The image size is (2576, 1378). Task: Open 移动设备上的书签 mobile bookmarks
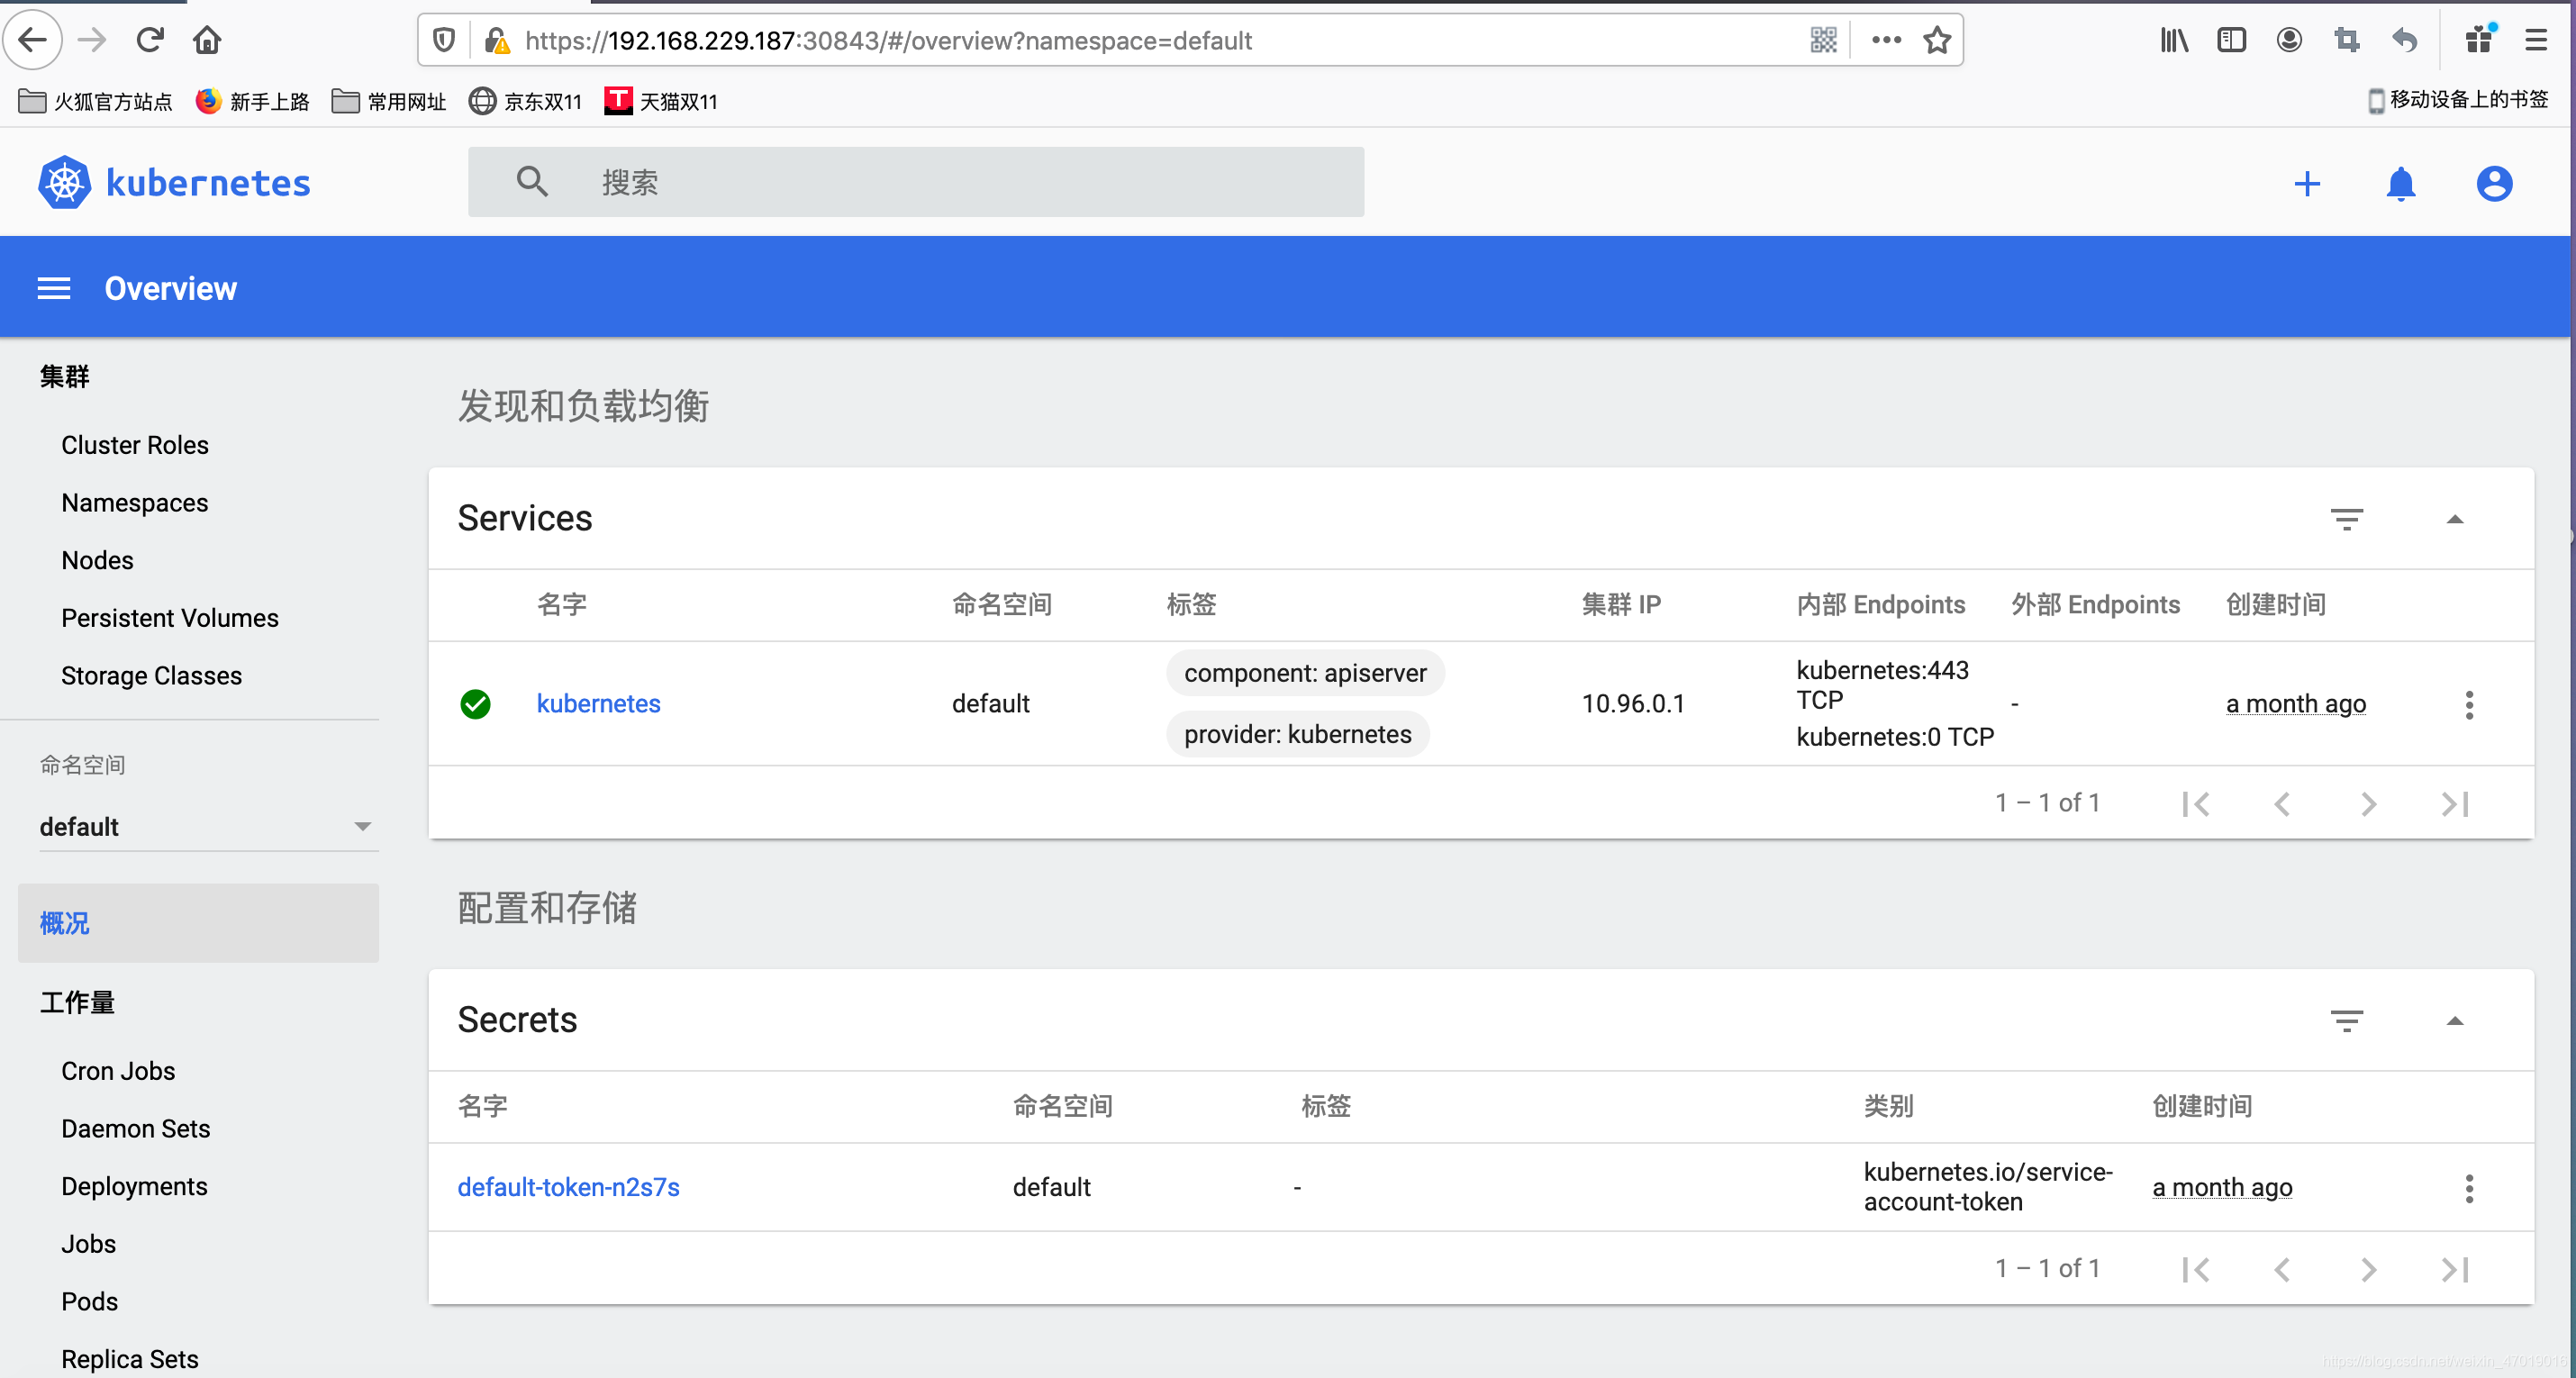(2458, 100)
